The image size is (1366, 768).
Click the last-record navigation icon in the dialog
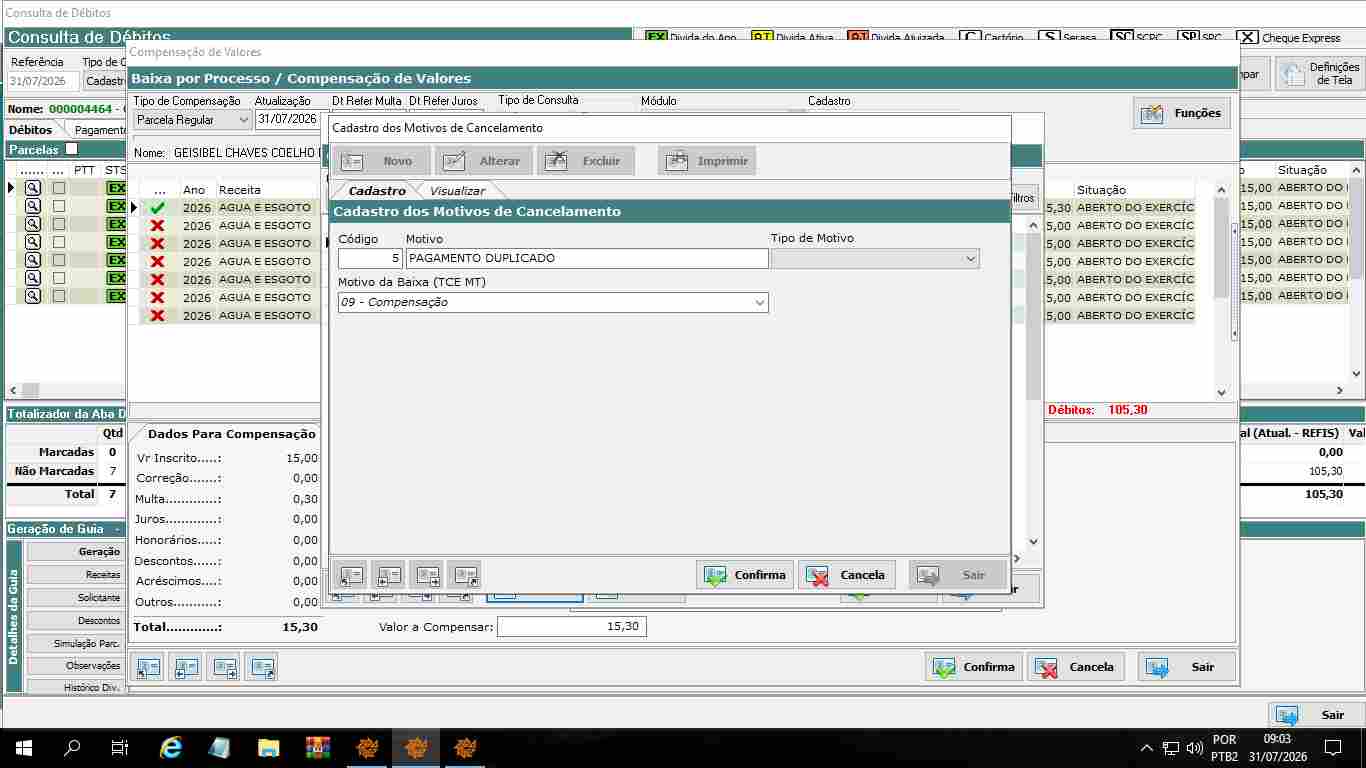point(464,575)
